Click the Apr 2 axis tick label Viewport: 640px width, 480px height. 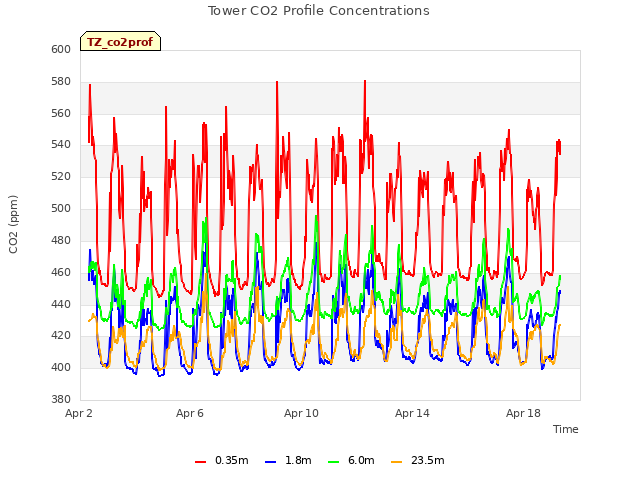coord(79,413)
